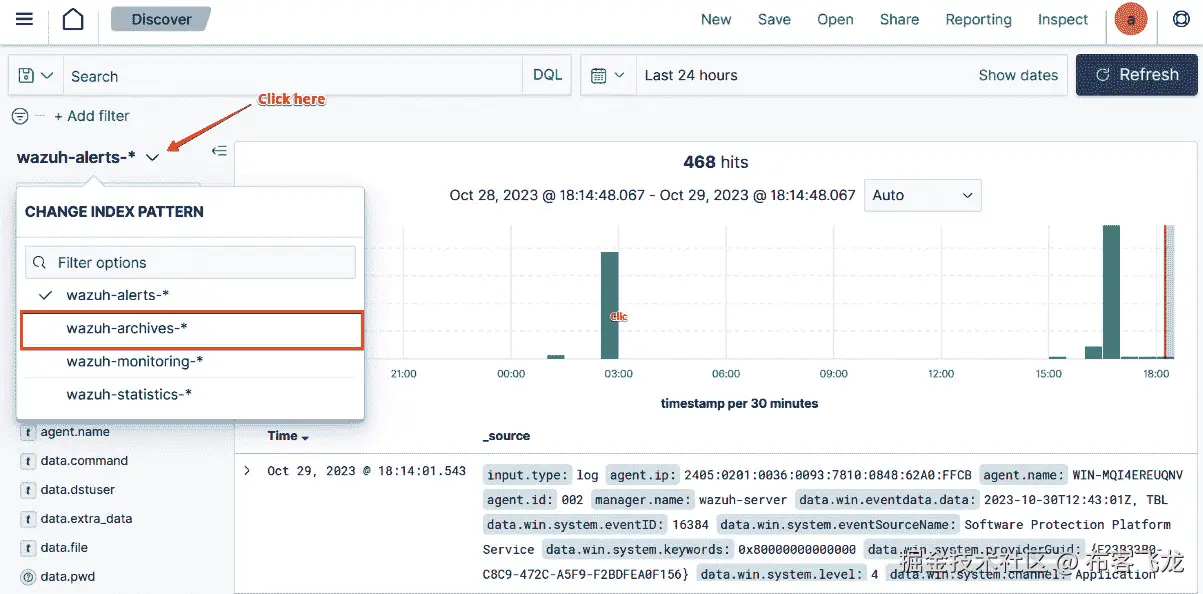Click the data.extra_data field

click(x=86, y=519)
